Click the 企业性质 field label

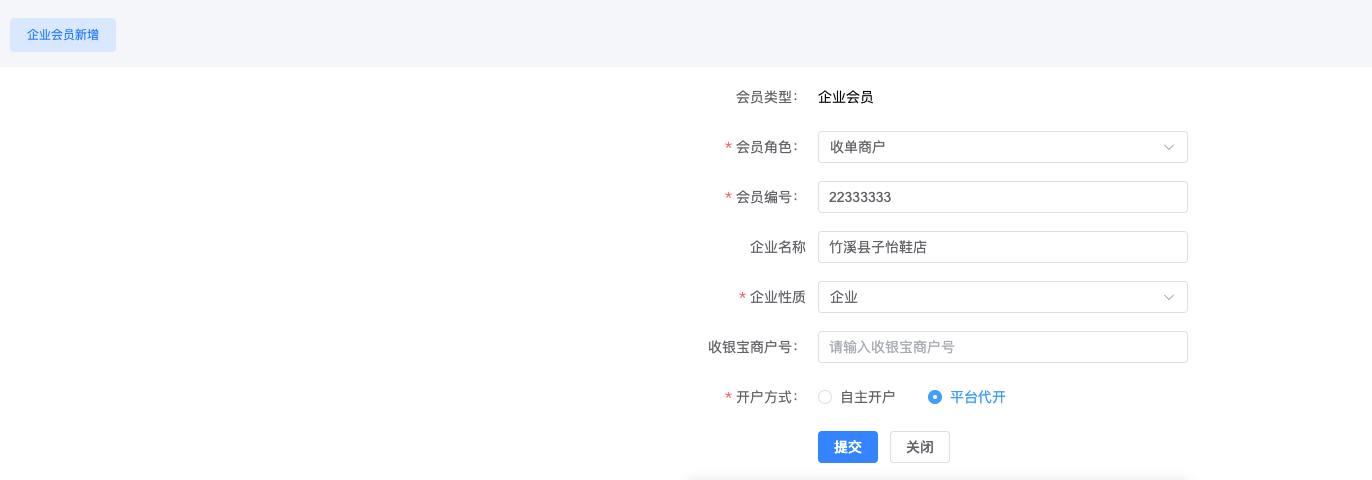pos(778,297)
